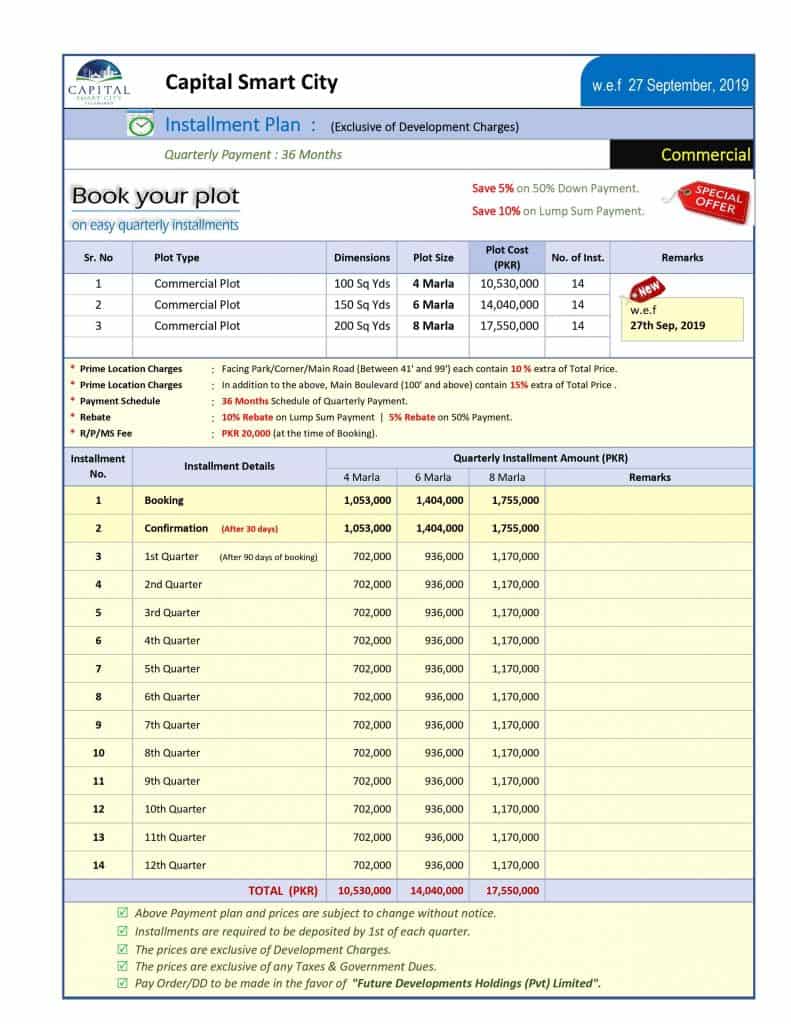Click 'PKR 20,000' fee amount
This screenshot has height=1024, width=791.
246,433
